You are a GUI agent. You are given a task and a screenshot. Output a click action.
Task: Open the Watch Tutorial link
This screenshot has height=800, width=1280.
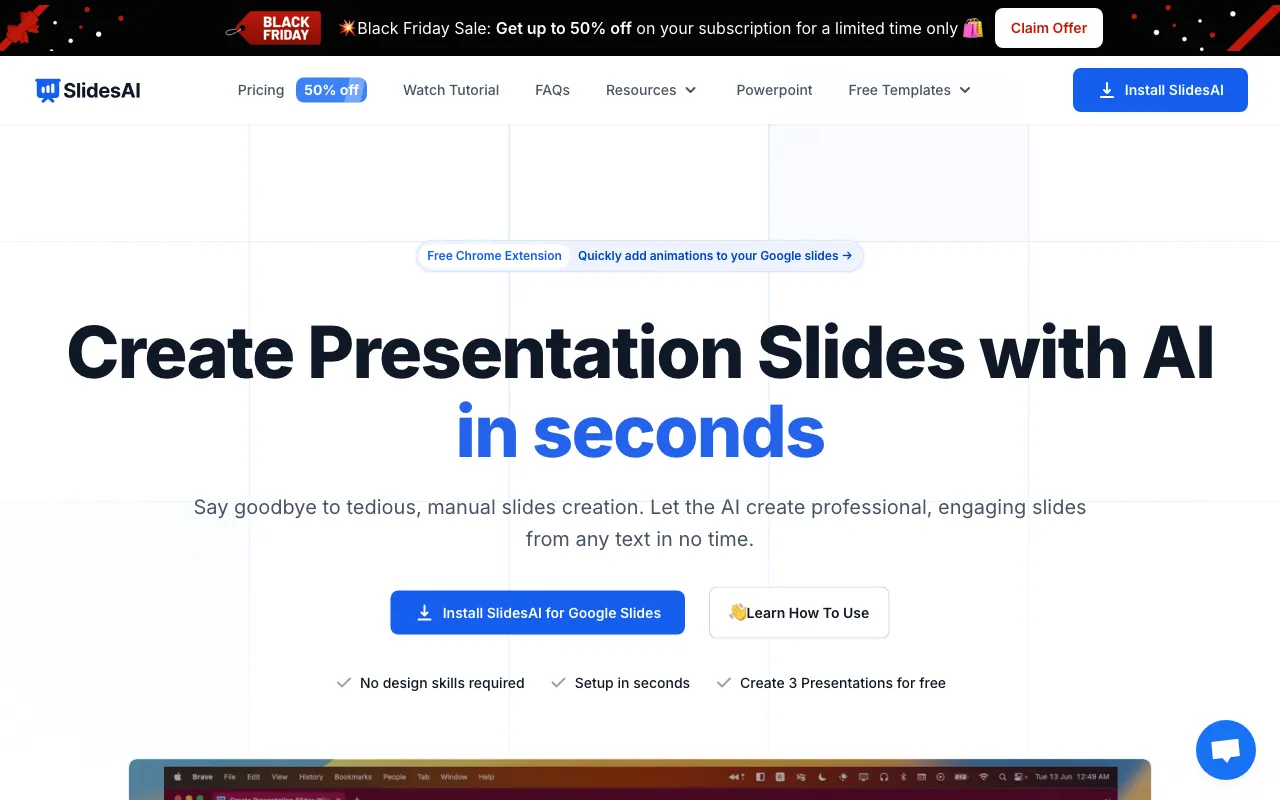(451, 90)
